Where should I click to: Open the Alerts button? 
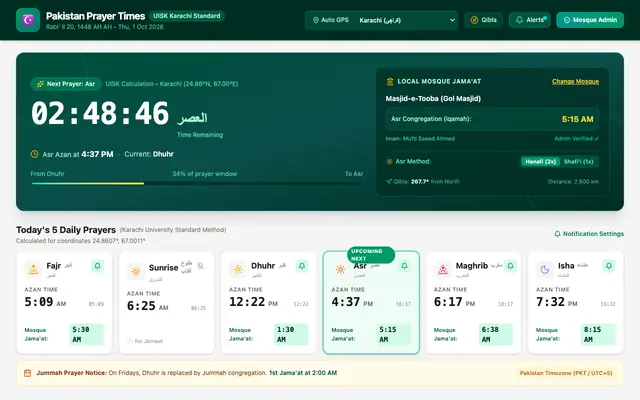pyautogui.click(x=530, y=20)
